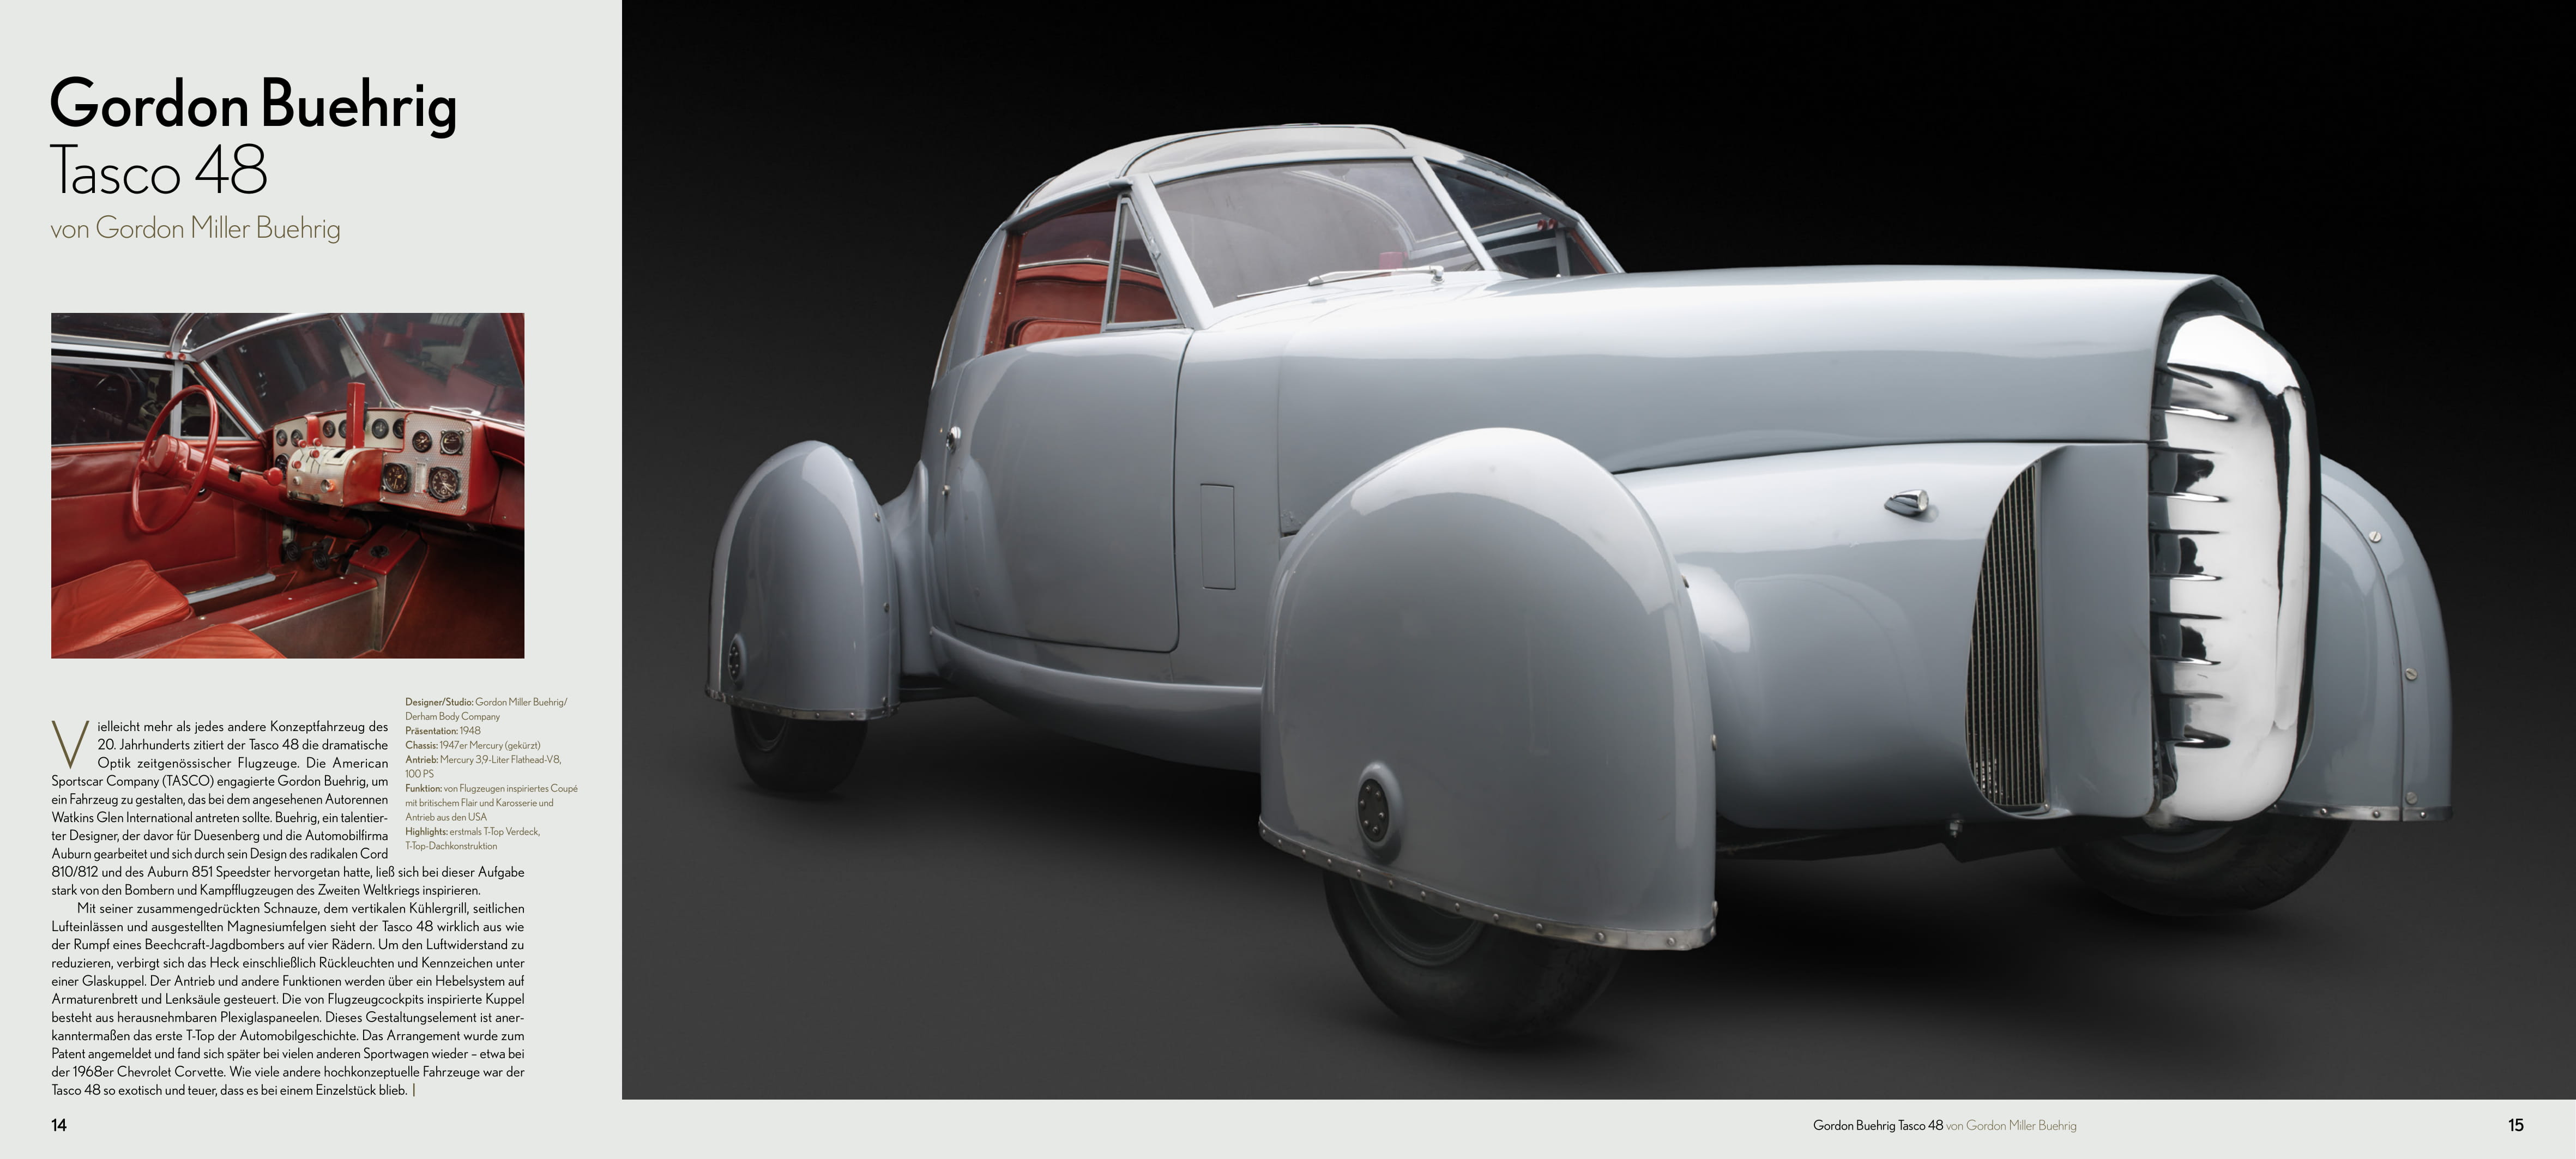Click page number 14
The height and width of the screenshot is (1159, 2576).
click(59, 1125)
